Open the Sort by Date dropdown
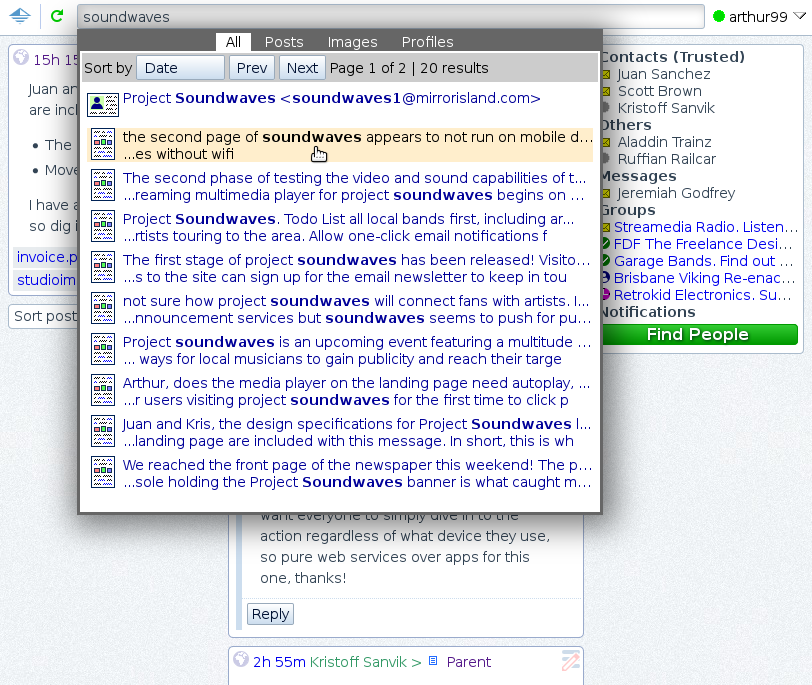 click(180, 68)
